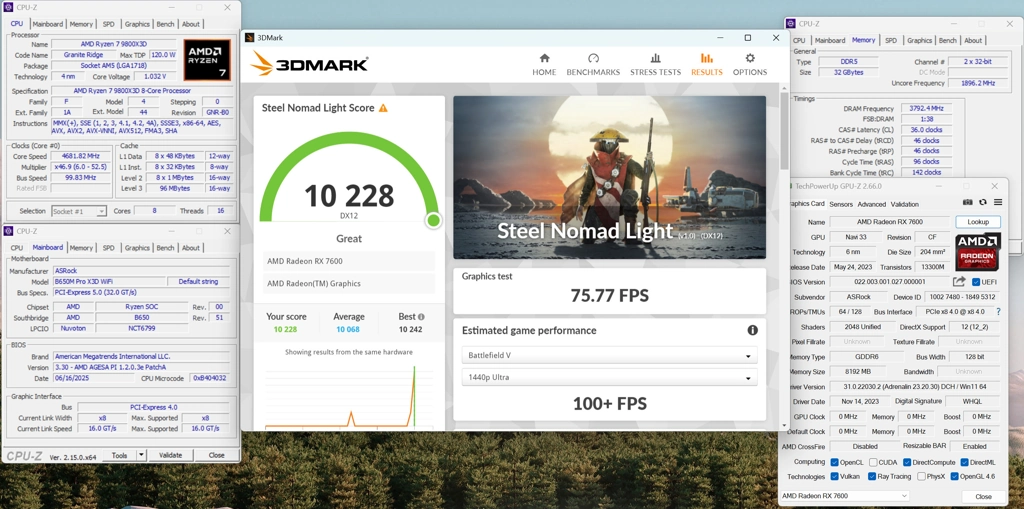Click the Lookup button in GPU-Z
The height and width of the screenshot is (509, 1024).
click(x=978, y=222)
